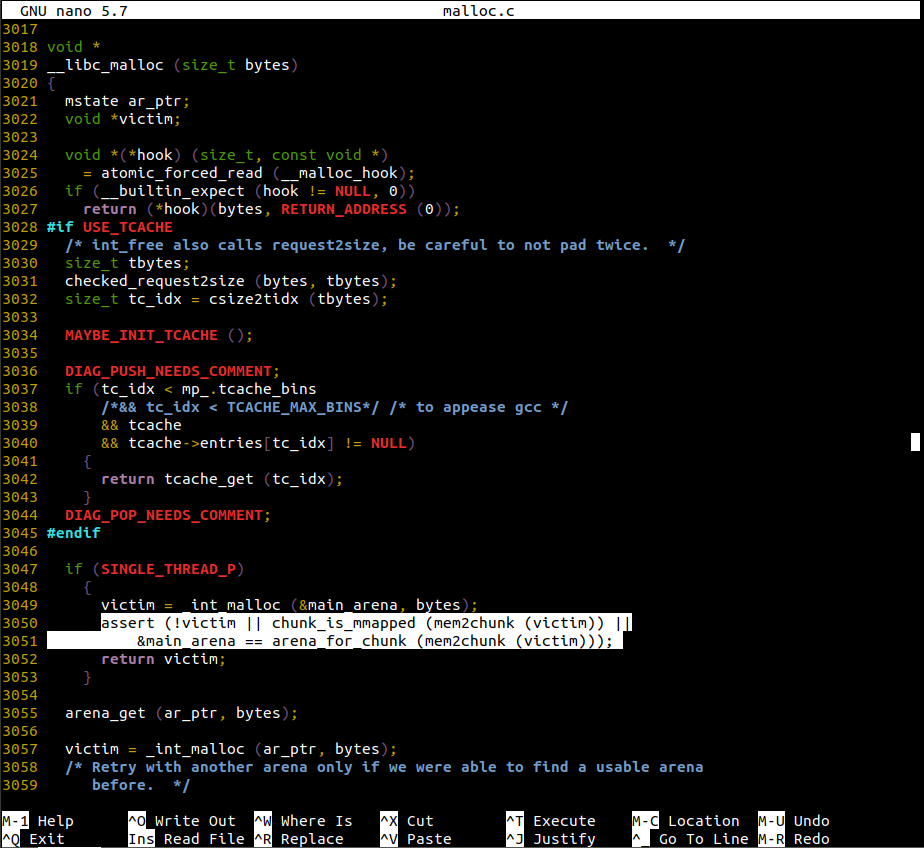Click the scrollbar position indicator at right edge
The image size is (924, 848).
915,442
